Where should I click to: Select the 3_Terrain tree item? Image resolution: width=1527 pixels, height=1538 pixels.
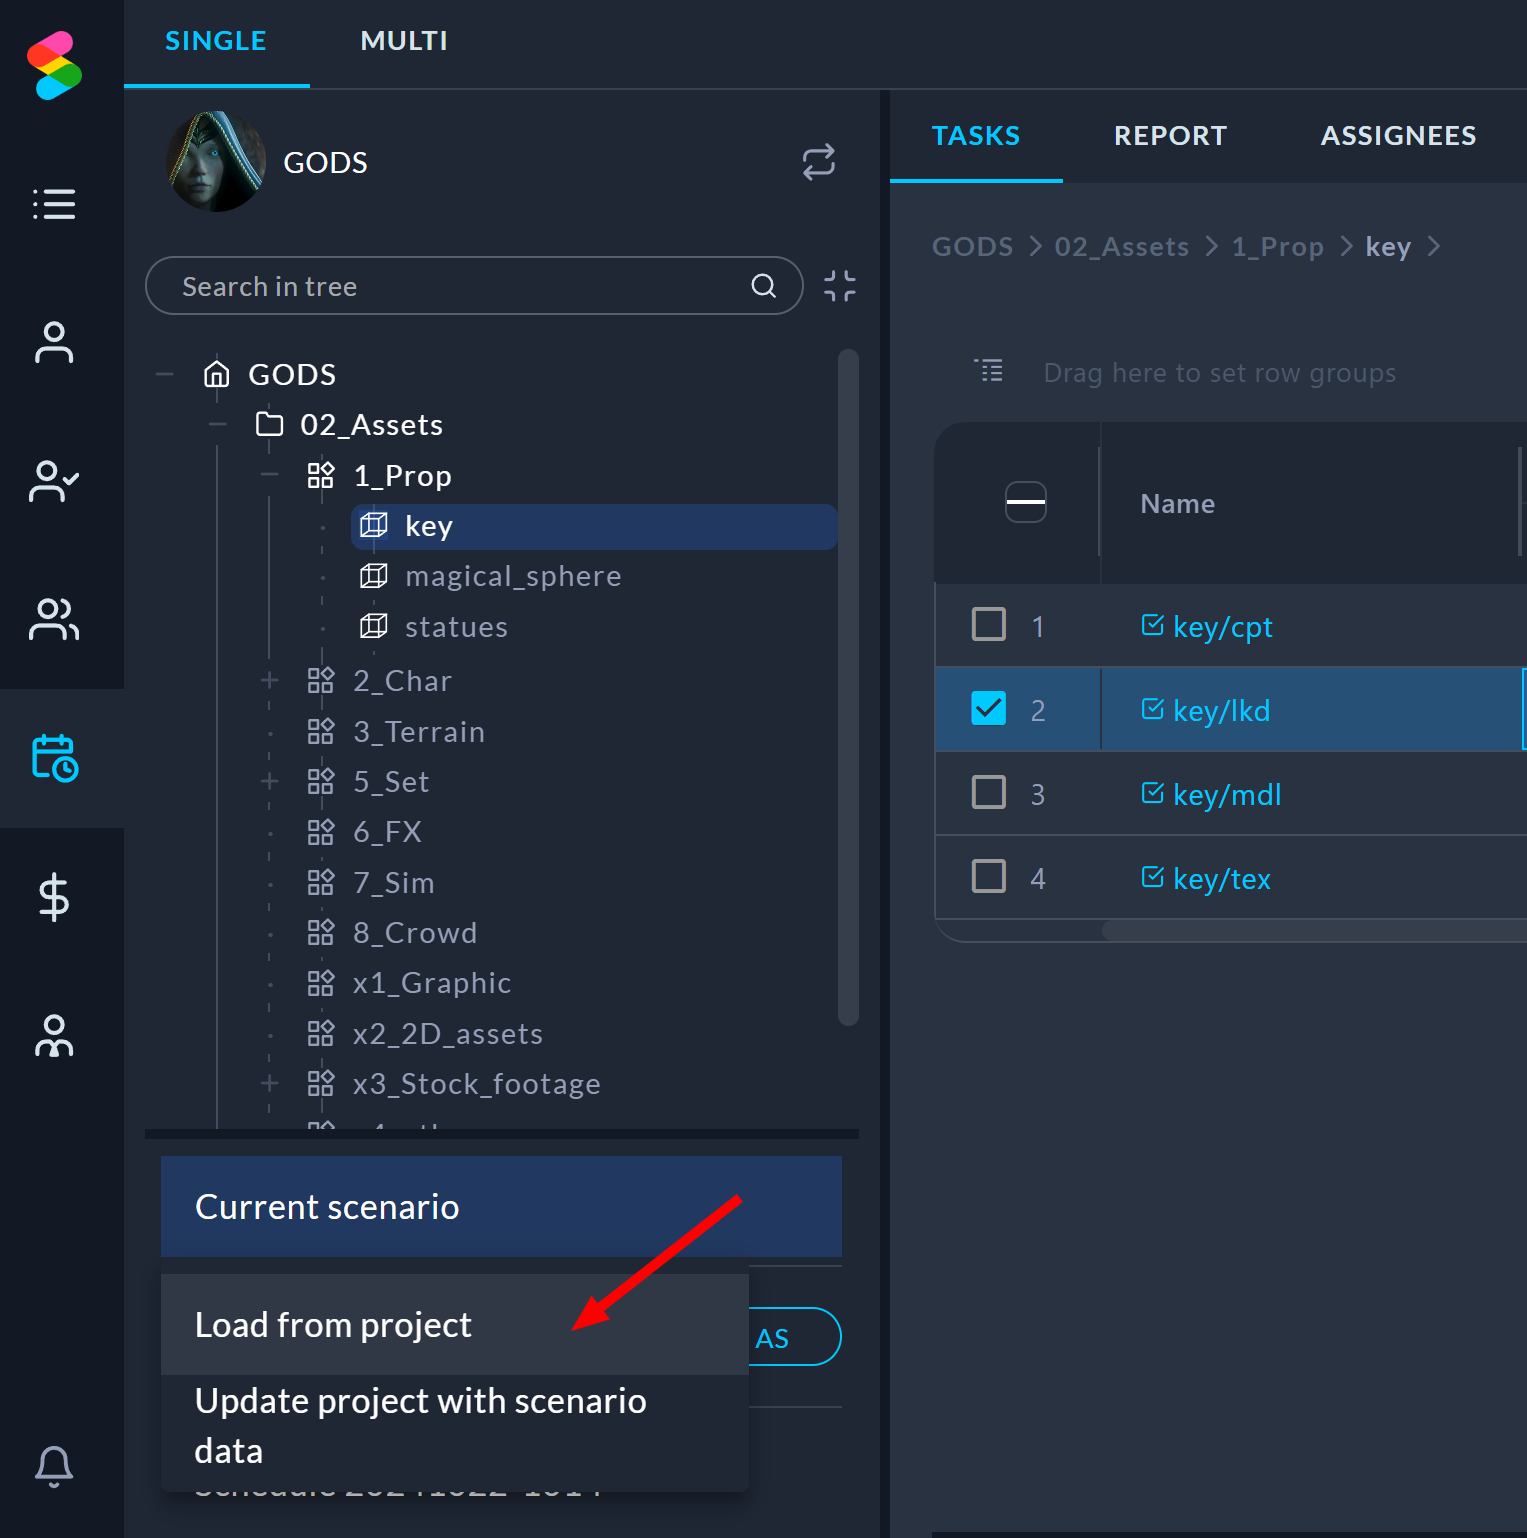[419, 732]
